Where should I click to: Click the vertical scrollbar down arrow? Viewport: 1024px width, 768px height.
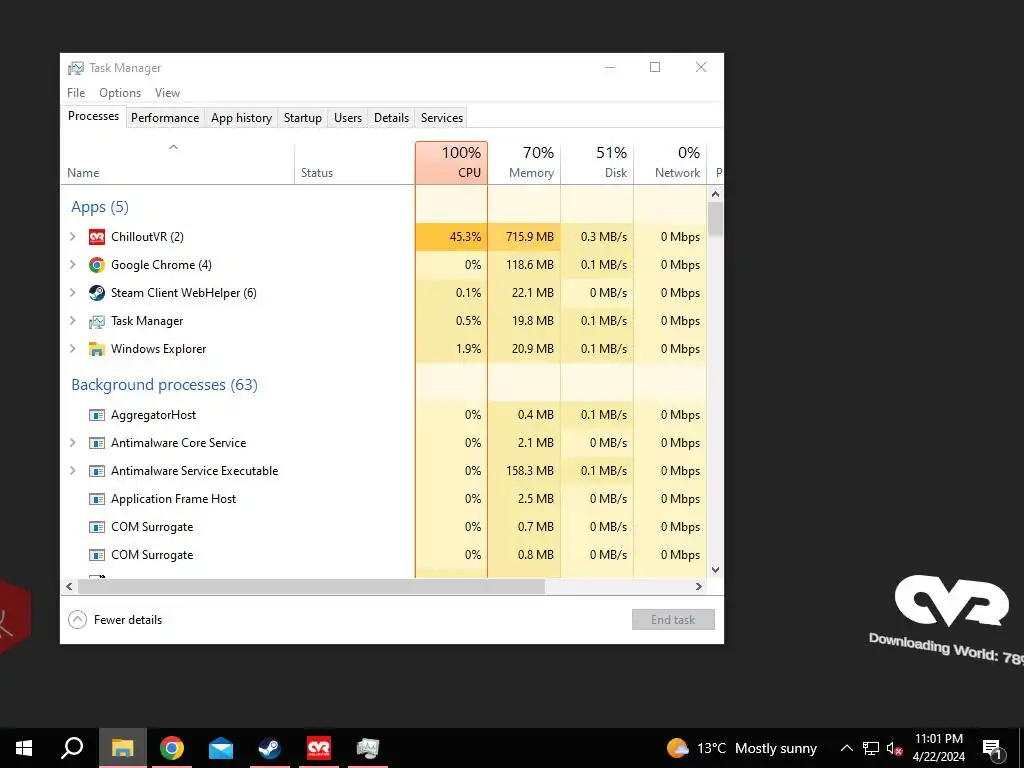pyautogui.click(x=715, y=569)
